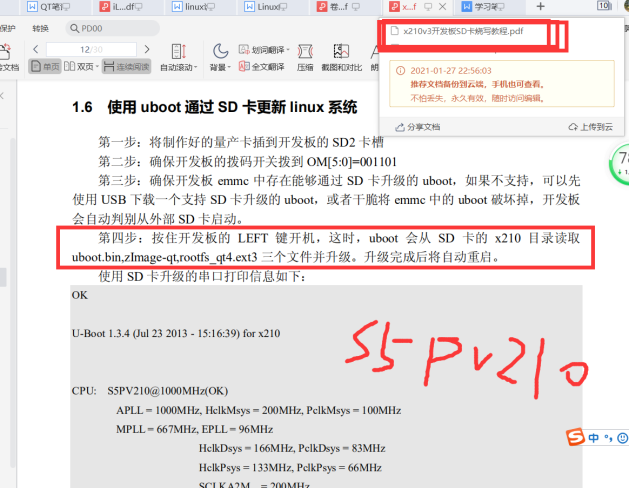Click the window count icon showing 10
Screen dimensions: 630x488
click(604, 6)
